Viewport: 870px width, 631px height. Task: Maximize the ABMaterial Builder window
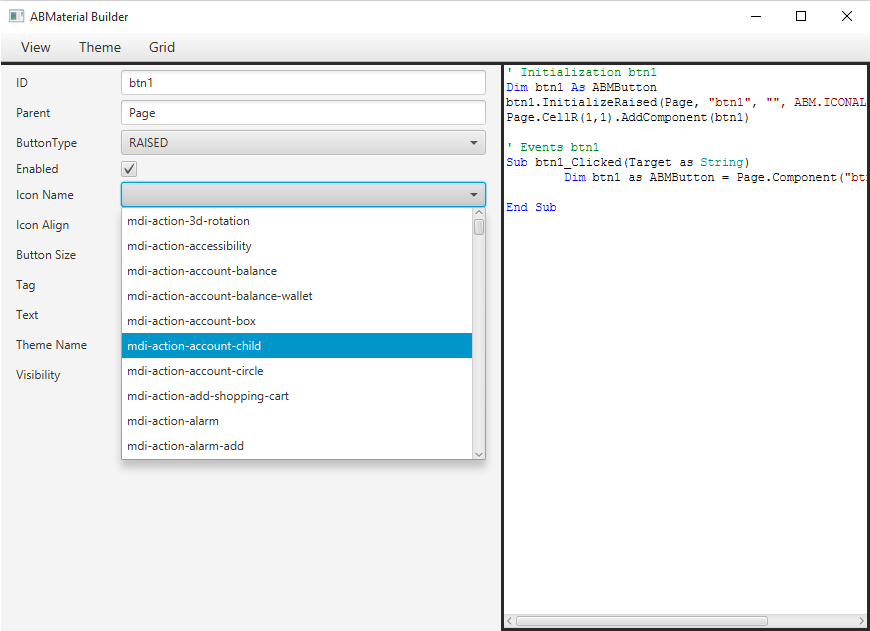coord(801,16)
